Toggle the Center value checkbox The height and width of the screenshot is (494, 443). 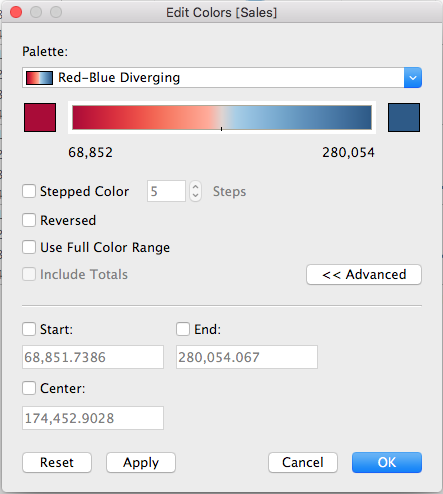(29, 388)
